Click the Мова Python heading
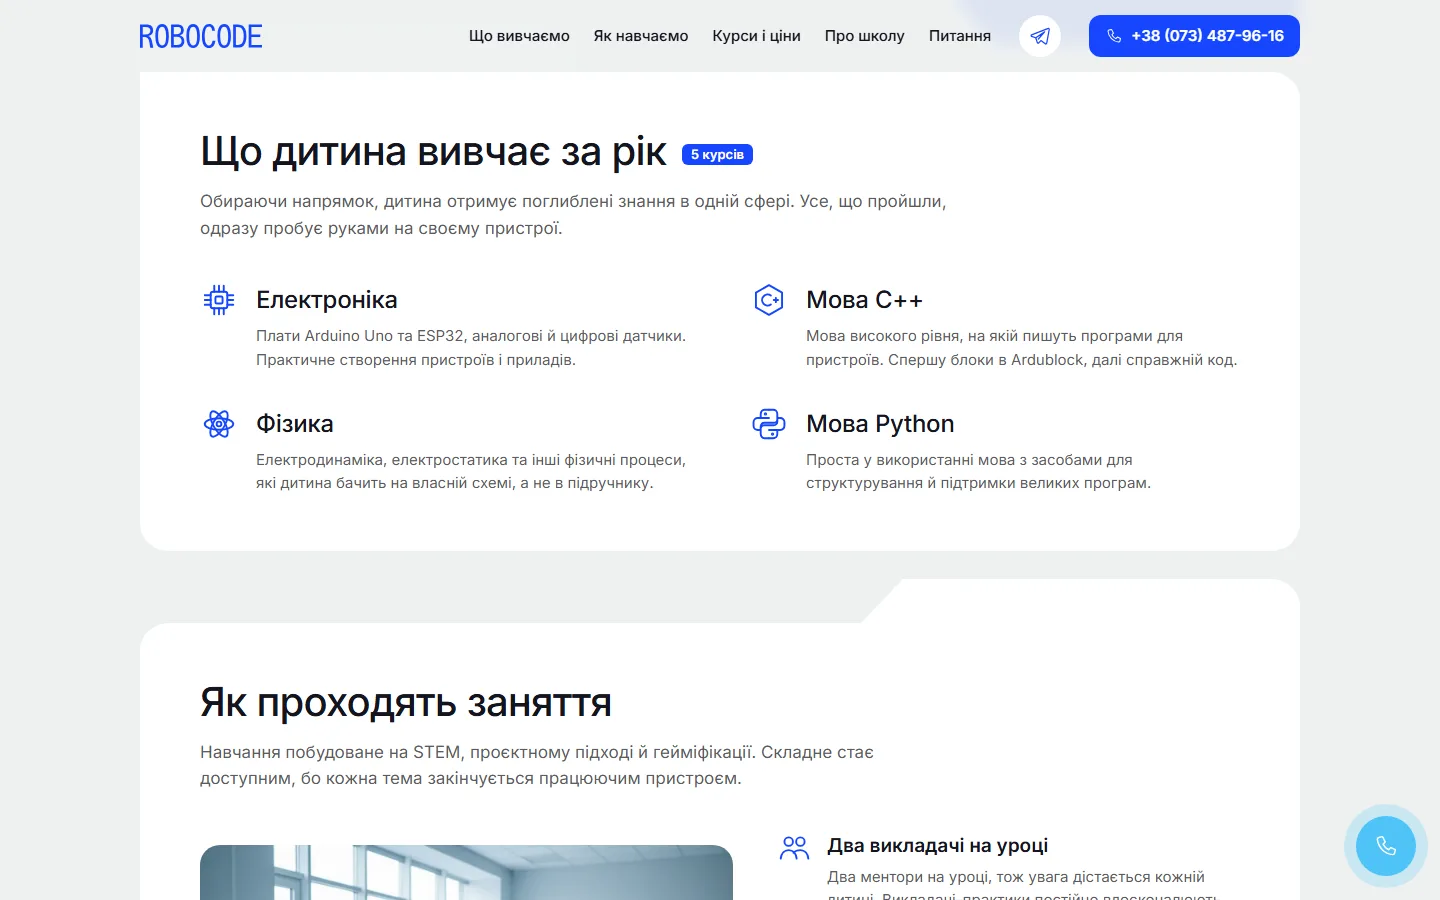 coord(880,424)
